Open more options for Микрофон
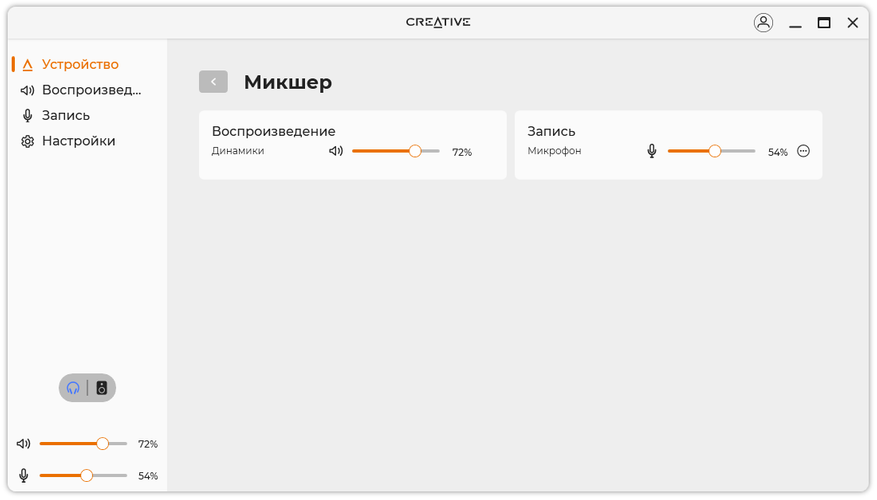The image size is (877, 500). 803,151
